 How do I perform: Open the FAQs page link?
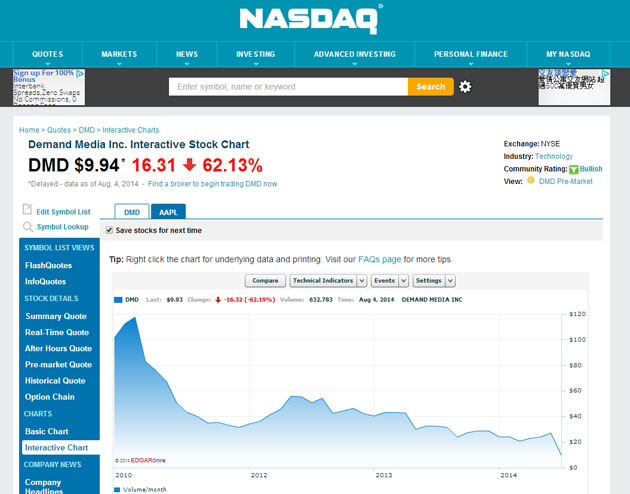[x=379, y=259]
